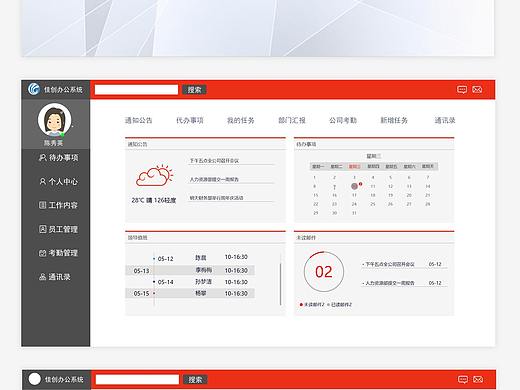Open 个人中心 in the sidebar
520x390 pixels.
[x=58, y=182]
